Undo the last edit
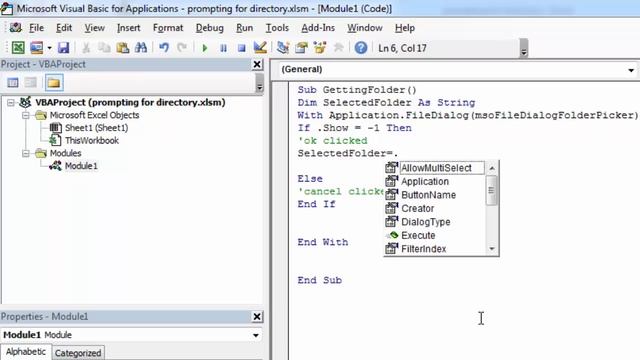Image resolution: width=640 pixels, height=360 pixels. tap(164, 48)
